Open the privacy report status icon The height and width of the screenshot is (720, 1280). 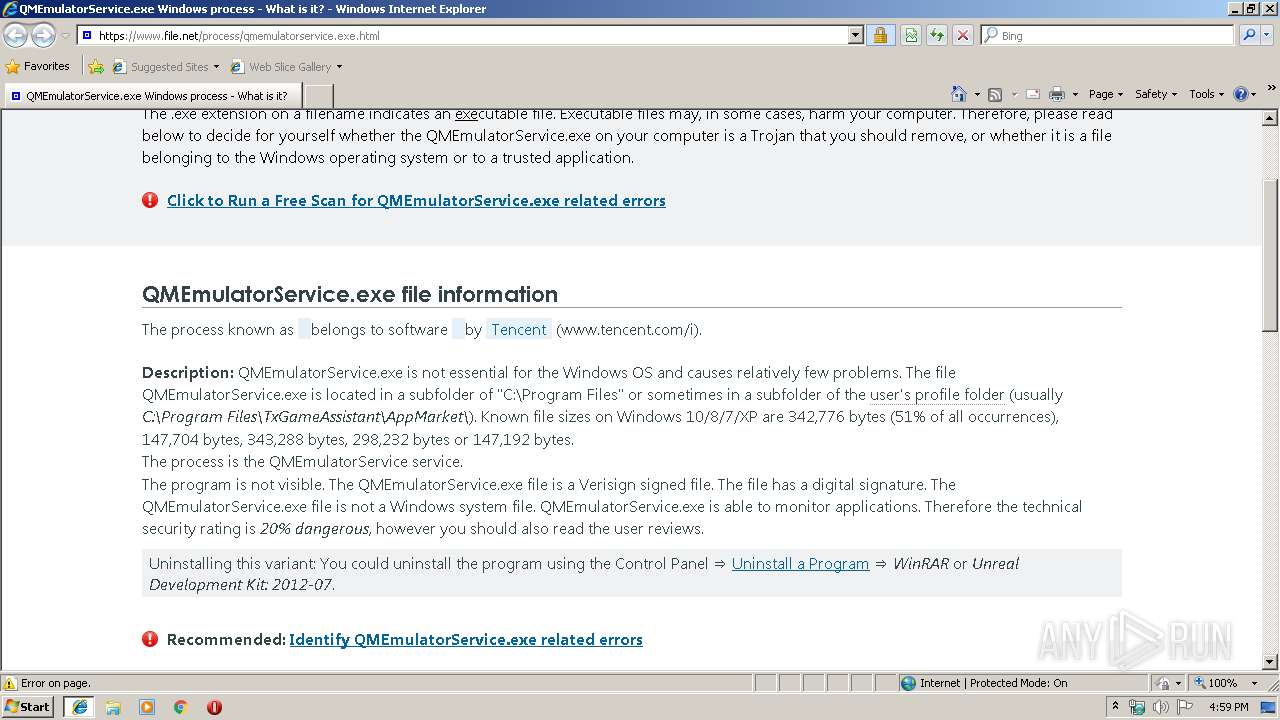[1163, 683]
